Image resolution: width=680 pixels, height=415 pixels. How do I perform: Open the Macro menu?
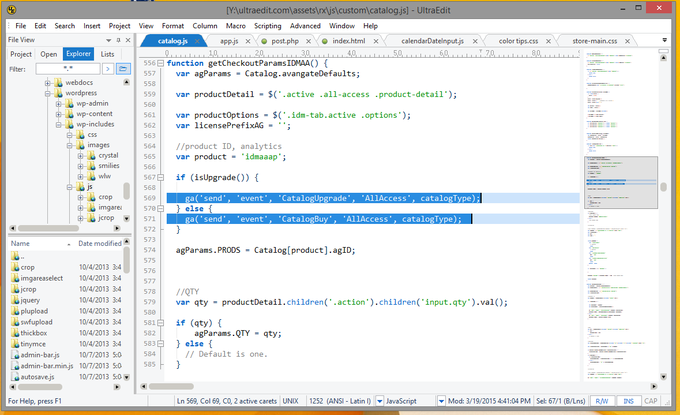click(x=235, y=26)
